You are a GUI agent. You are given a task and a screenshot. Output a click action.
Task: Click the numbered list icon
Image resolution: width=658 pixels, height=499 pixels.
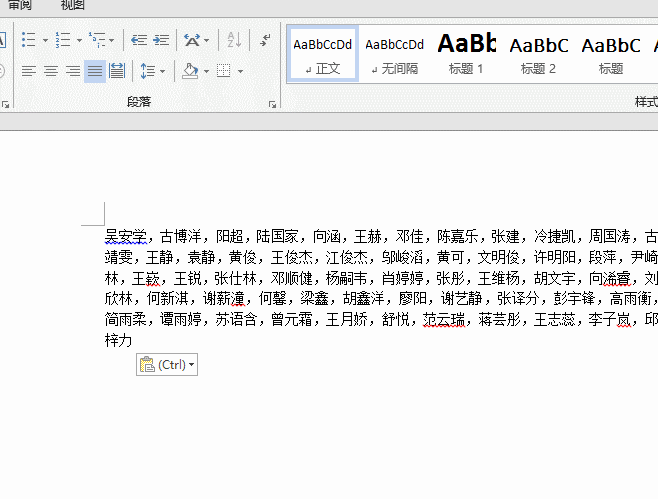[x=63, y=40]
